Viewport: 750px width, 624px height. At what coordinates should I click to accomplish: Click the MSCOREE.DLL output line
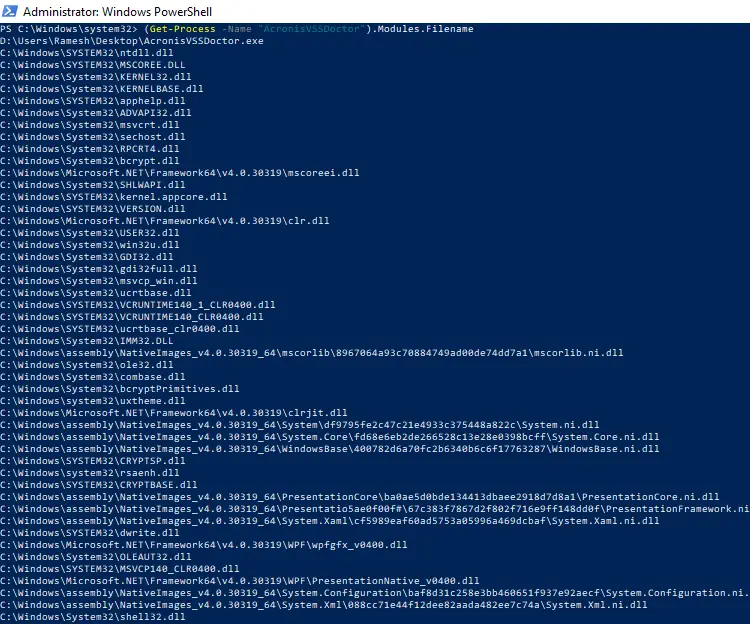coord(93,65)
